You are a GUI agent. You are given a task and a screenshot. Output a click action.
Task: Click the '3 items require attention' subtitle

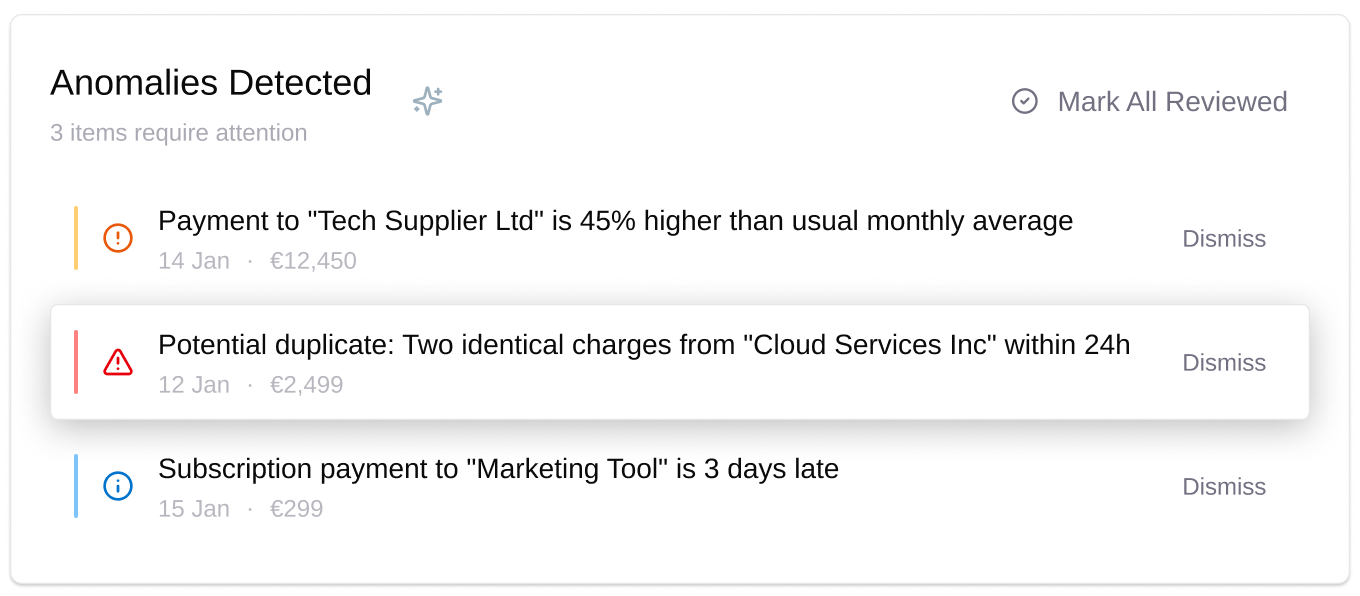pyautogui.click(x=179, y=133)
